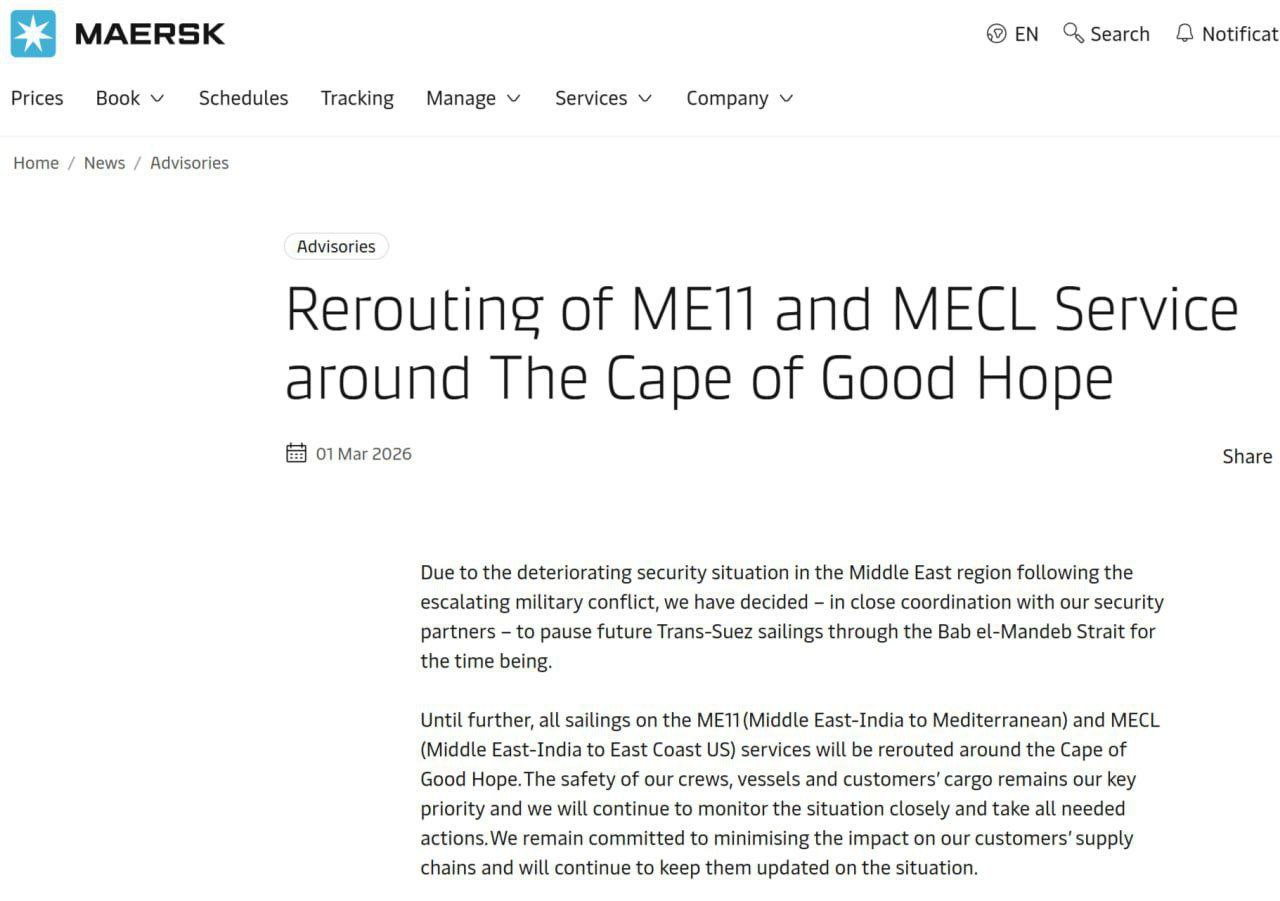Click the Advisories category tag
This screenshot has height=901, width=1280.
[336, 246]
